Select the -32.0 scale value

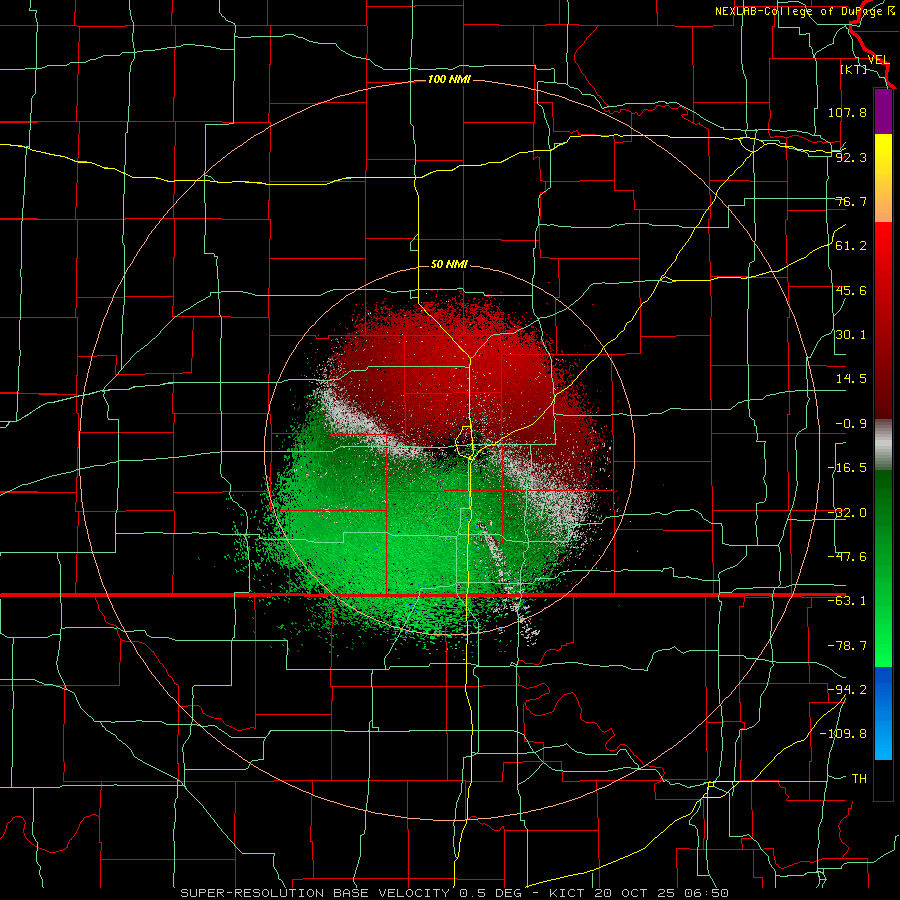(847, 513)
